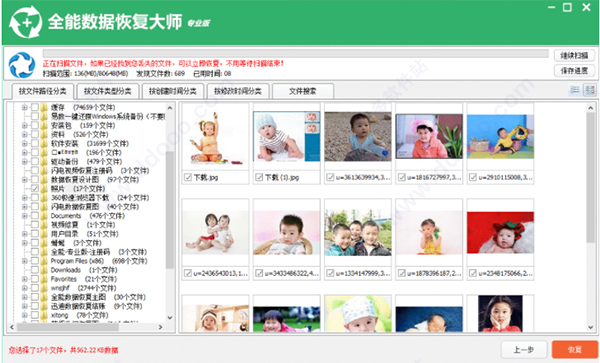
Task: Select thumbnail of u=2910115008 image
Action: click(x=500, y=137)
